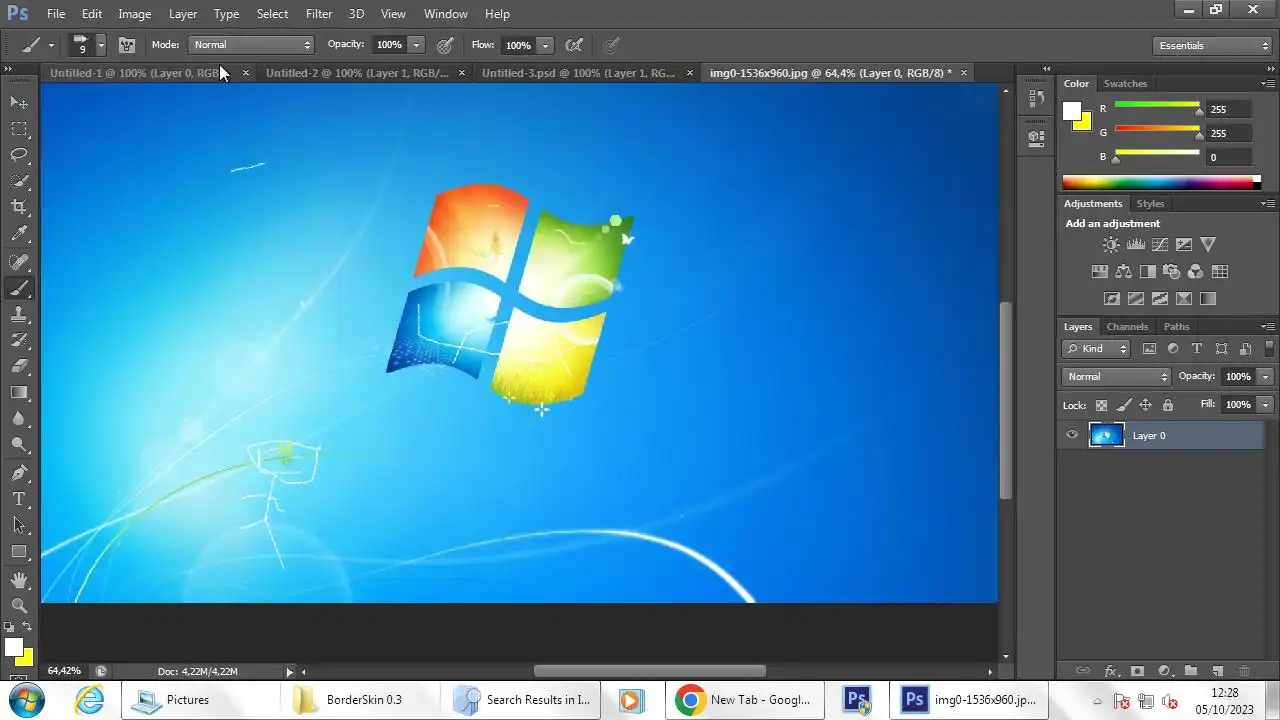The width and height of the screenshot is (1280, 720).
Task: Open brush Mode dropdown
Action: pos(251,45)
